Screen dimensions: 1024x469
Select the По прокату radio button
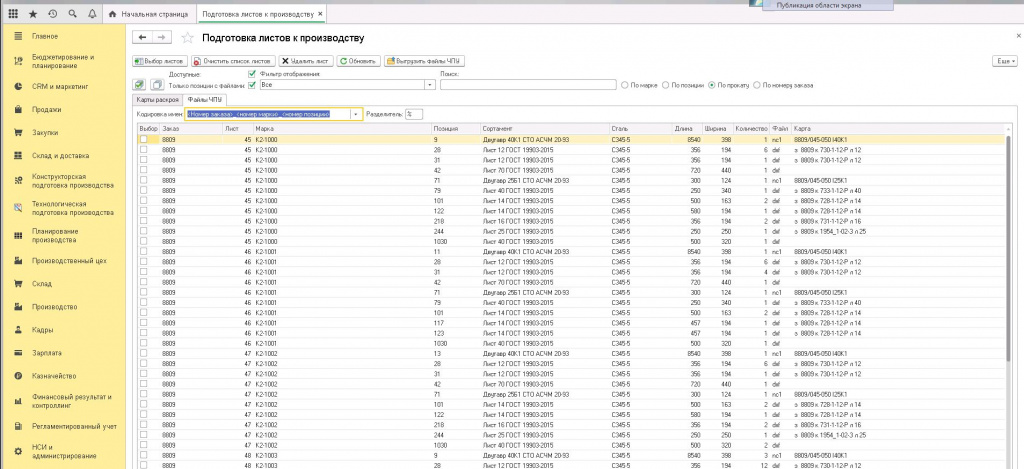712,85
